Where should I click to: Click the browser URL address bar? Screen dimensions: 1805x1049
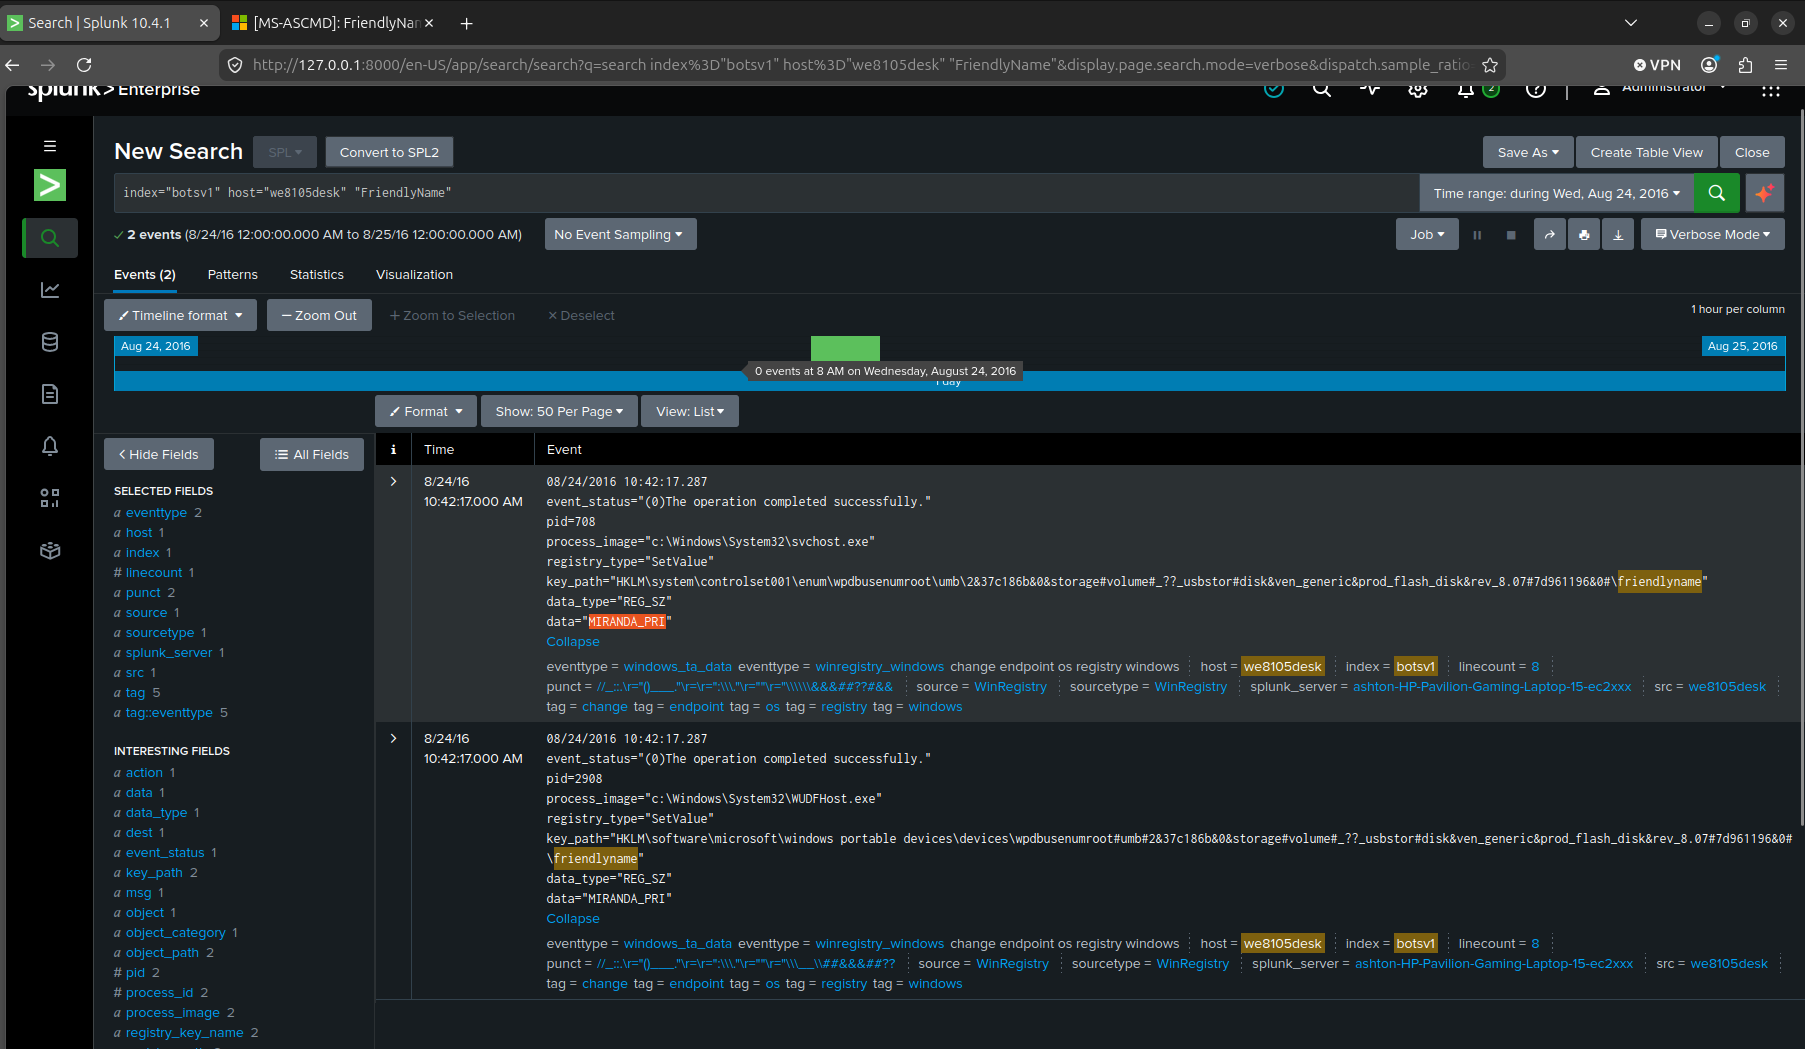pyautogui.click(x=860, y=65)
